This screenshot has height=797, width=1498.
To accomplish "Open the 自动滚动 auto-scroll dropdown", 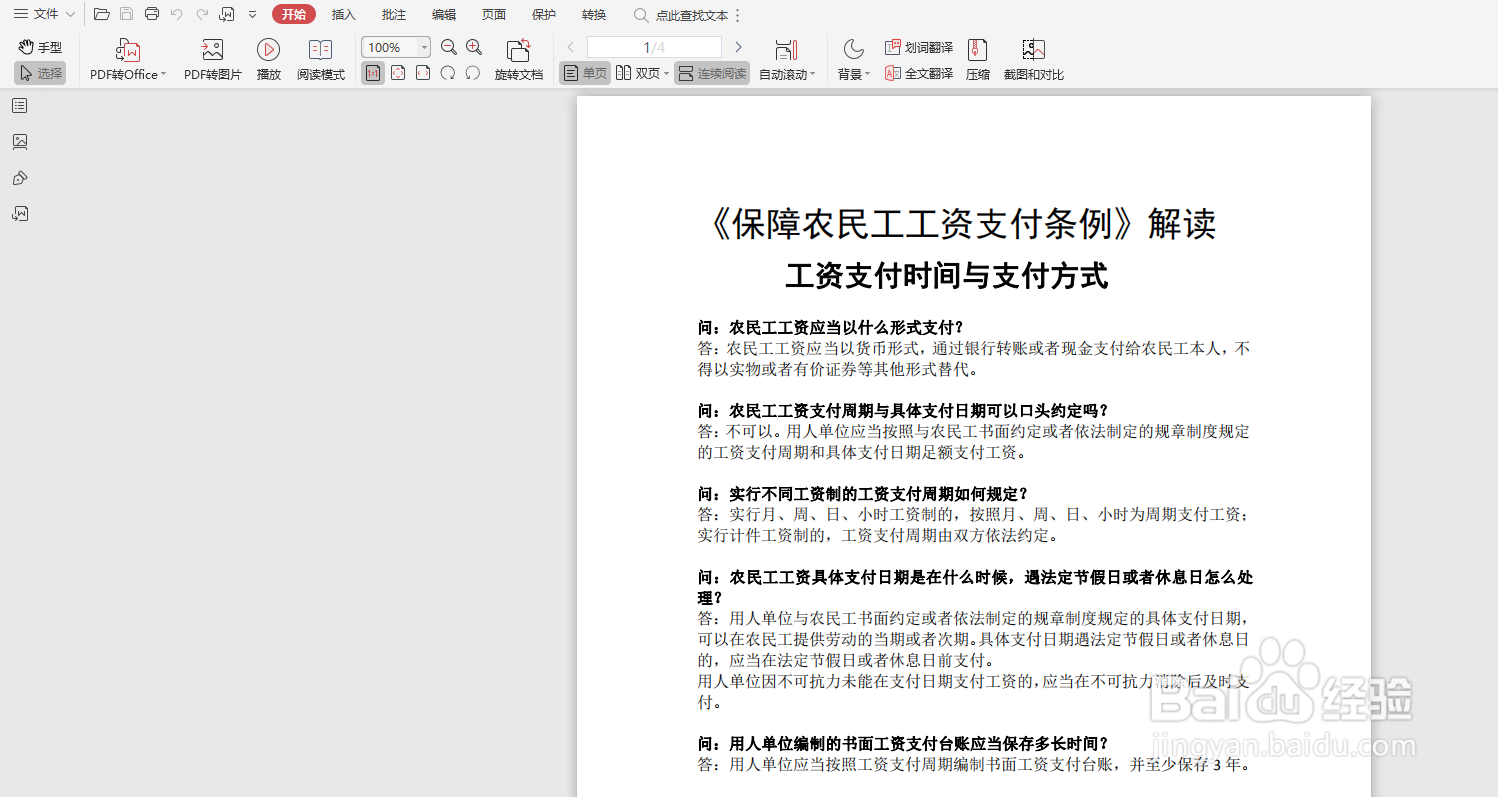I will pos(786,72).
